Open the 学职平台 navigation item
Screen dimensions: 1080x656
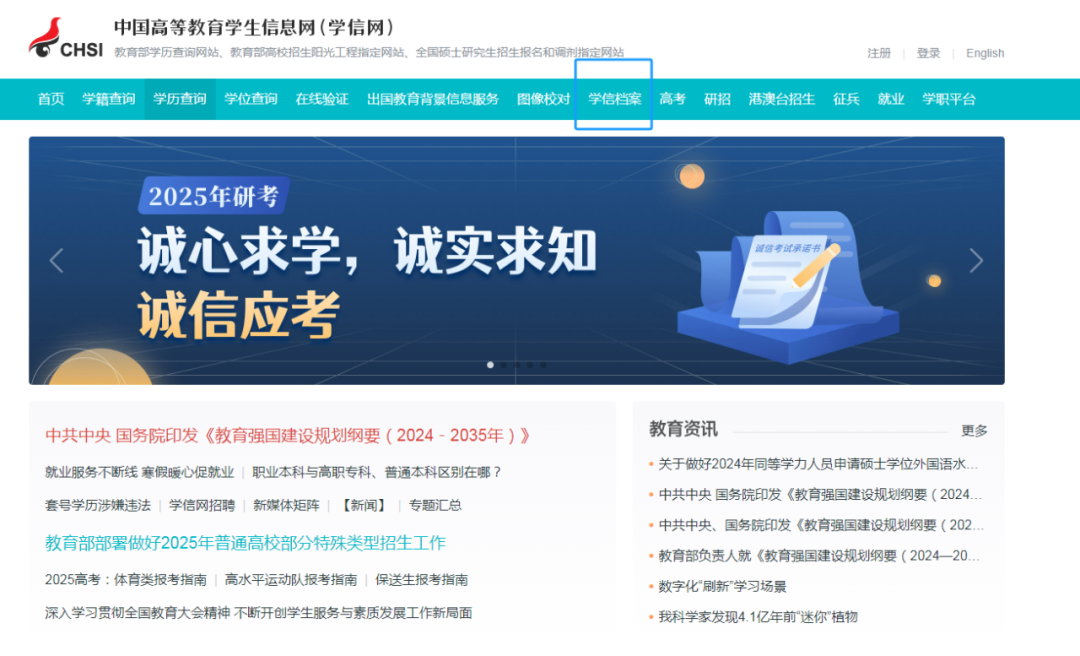(949, 99)
